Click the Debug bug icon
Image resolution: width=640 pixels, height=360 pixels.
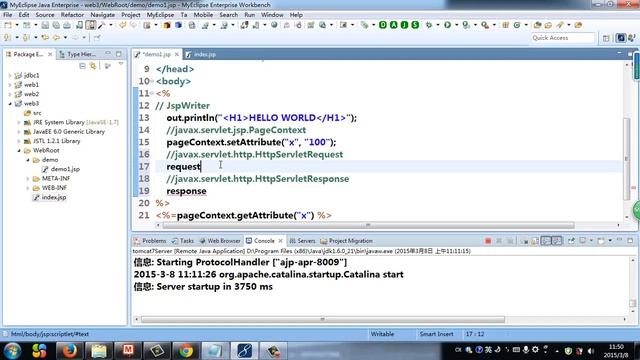click(x=429, y=25)
